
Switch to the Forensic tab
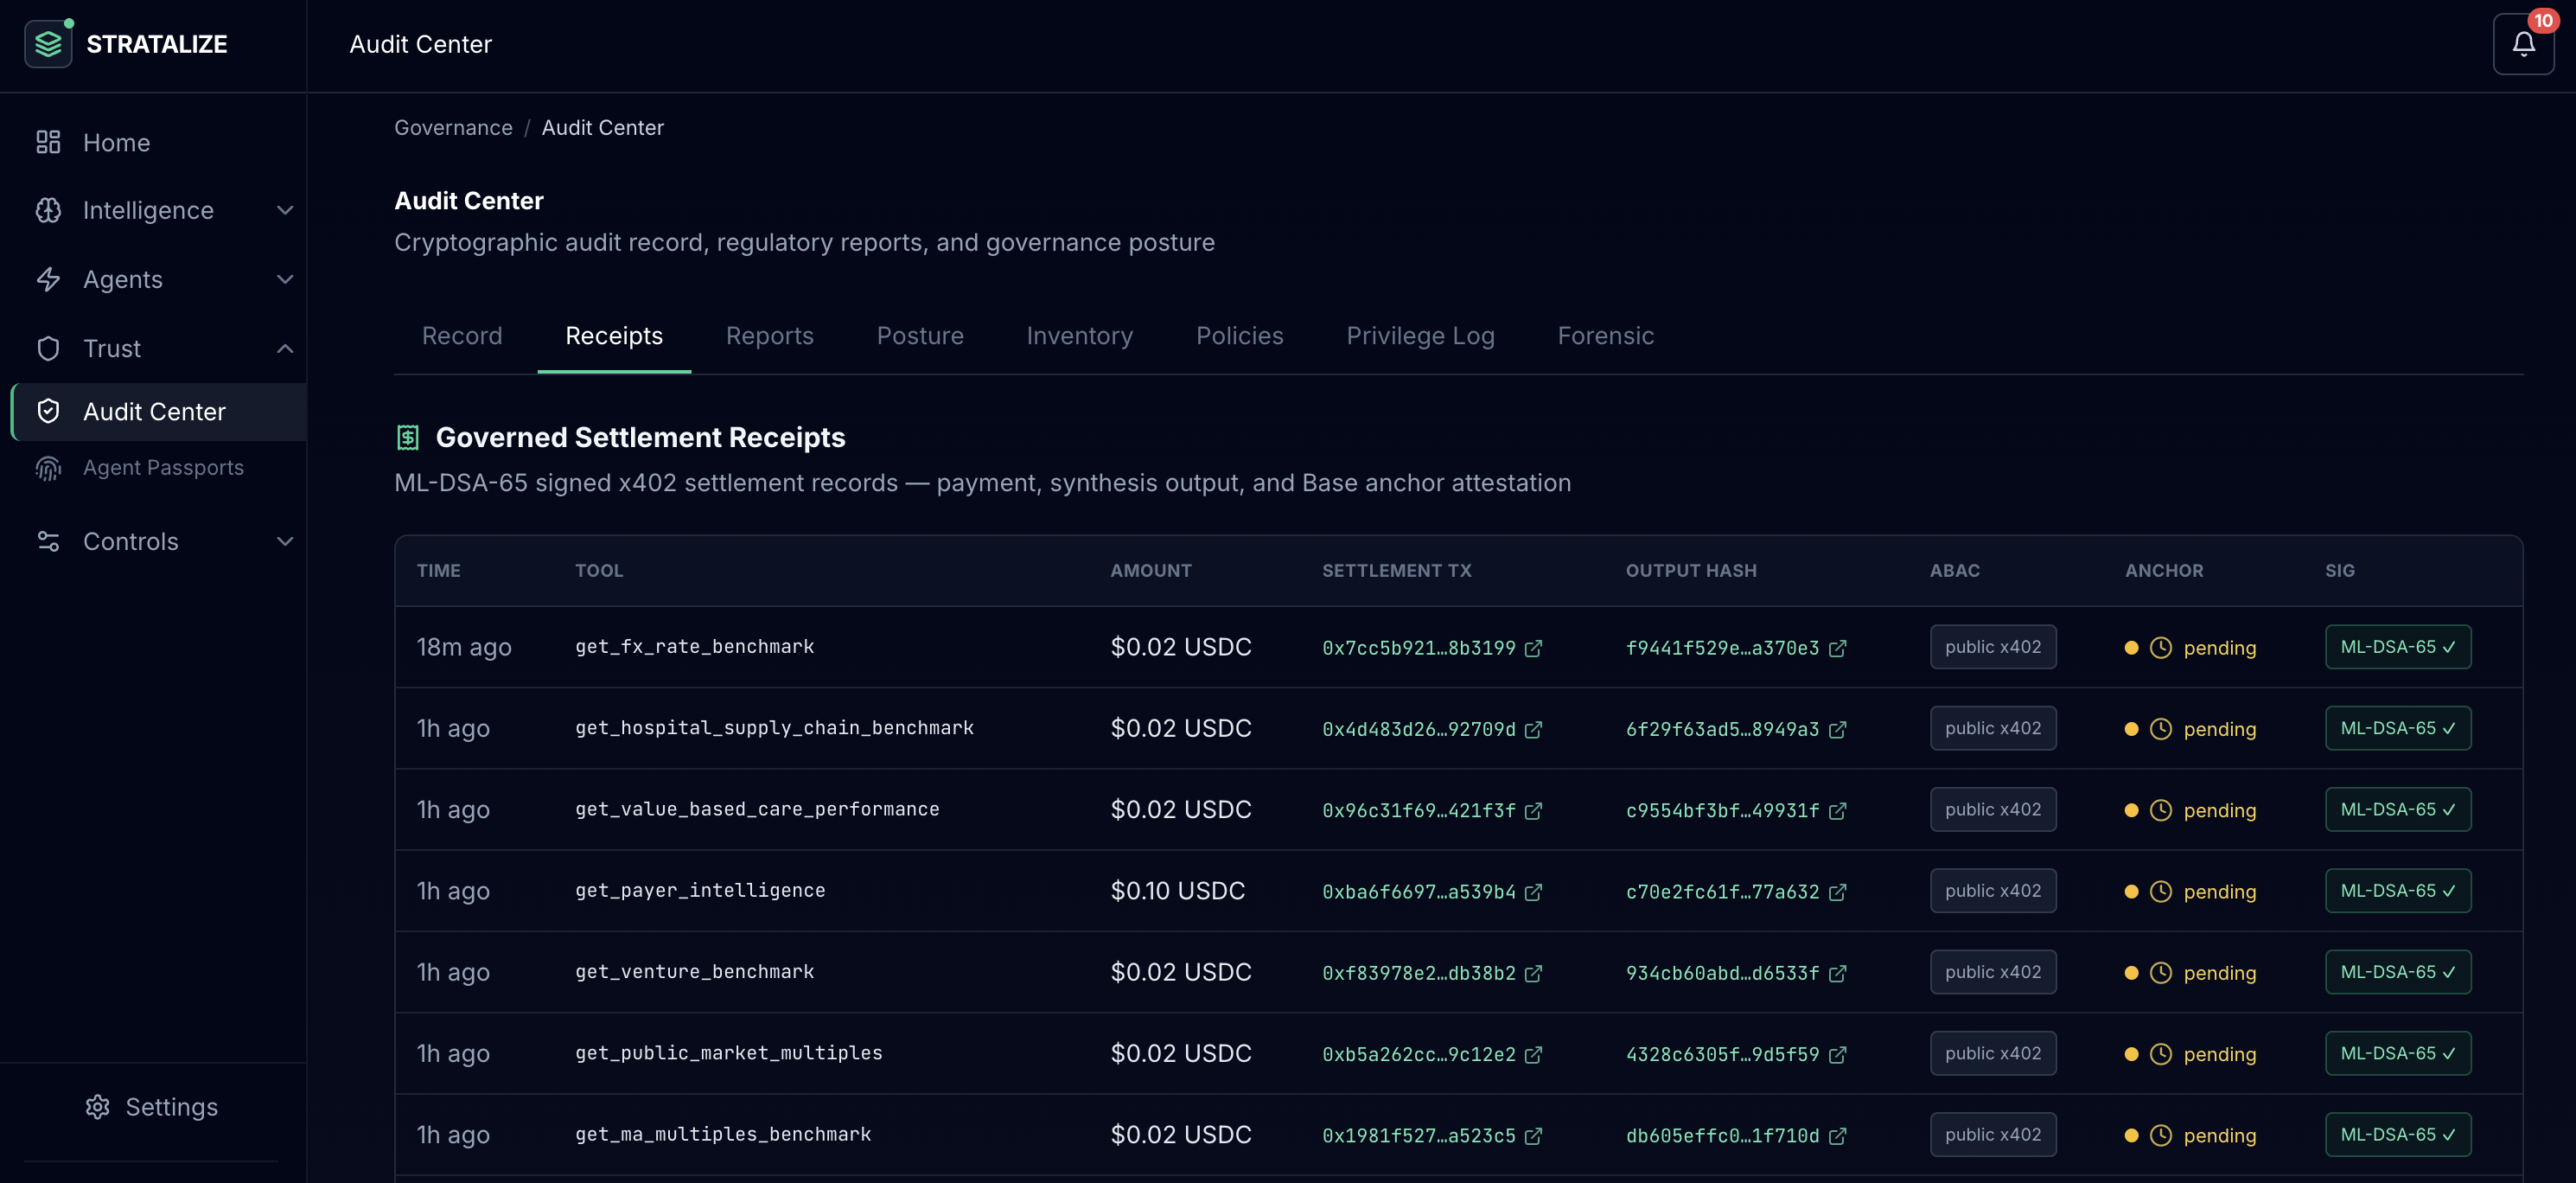[x=1605, y=335]
